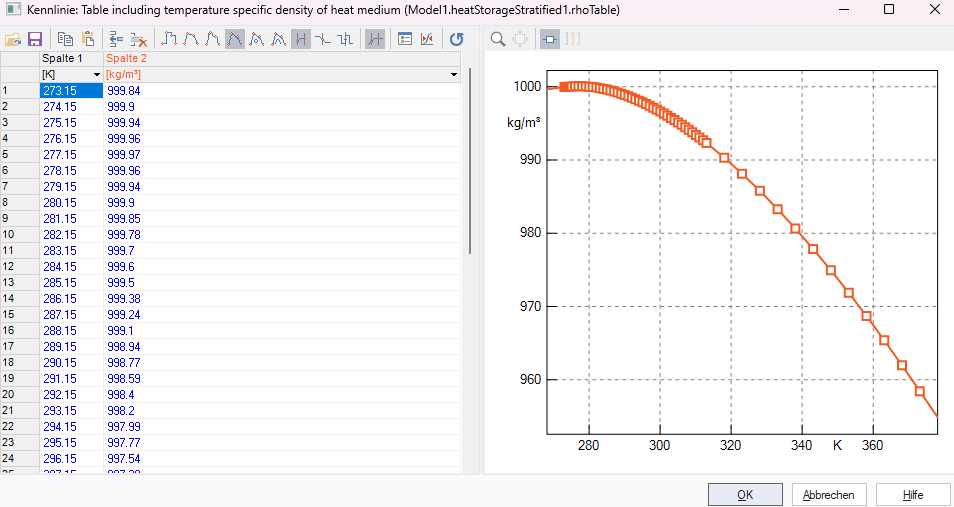Select the cell with value 288.15
This screenshot has height=507, width=954.
click(71, 330)
